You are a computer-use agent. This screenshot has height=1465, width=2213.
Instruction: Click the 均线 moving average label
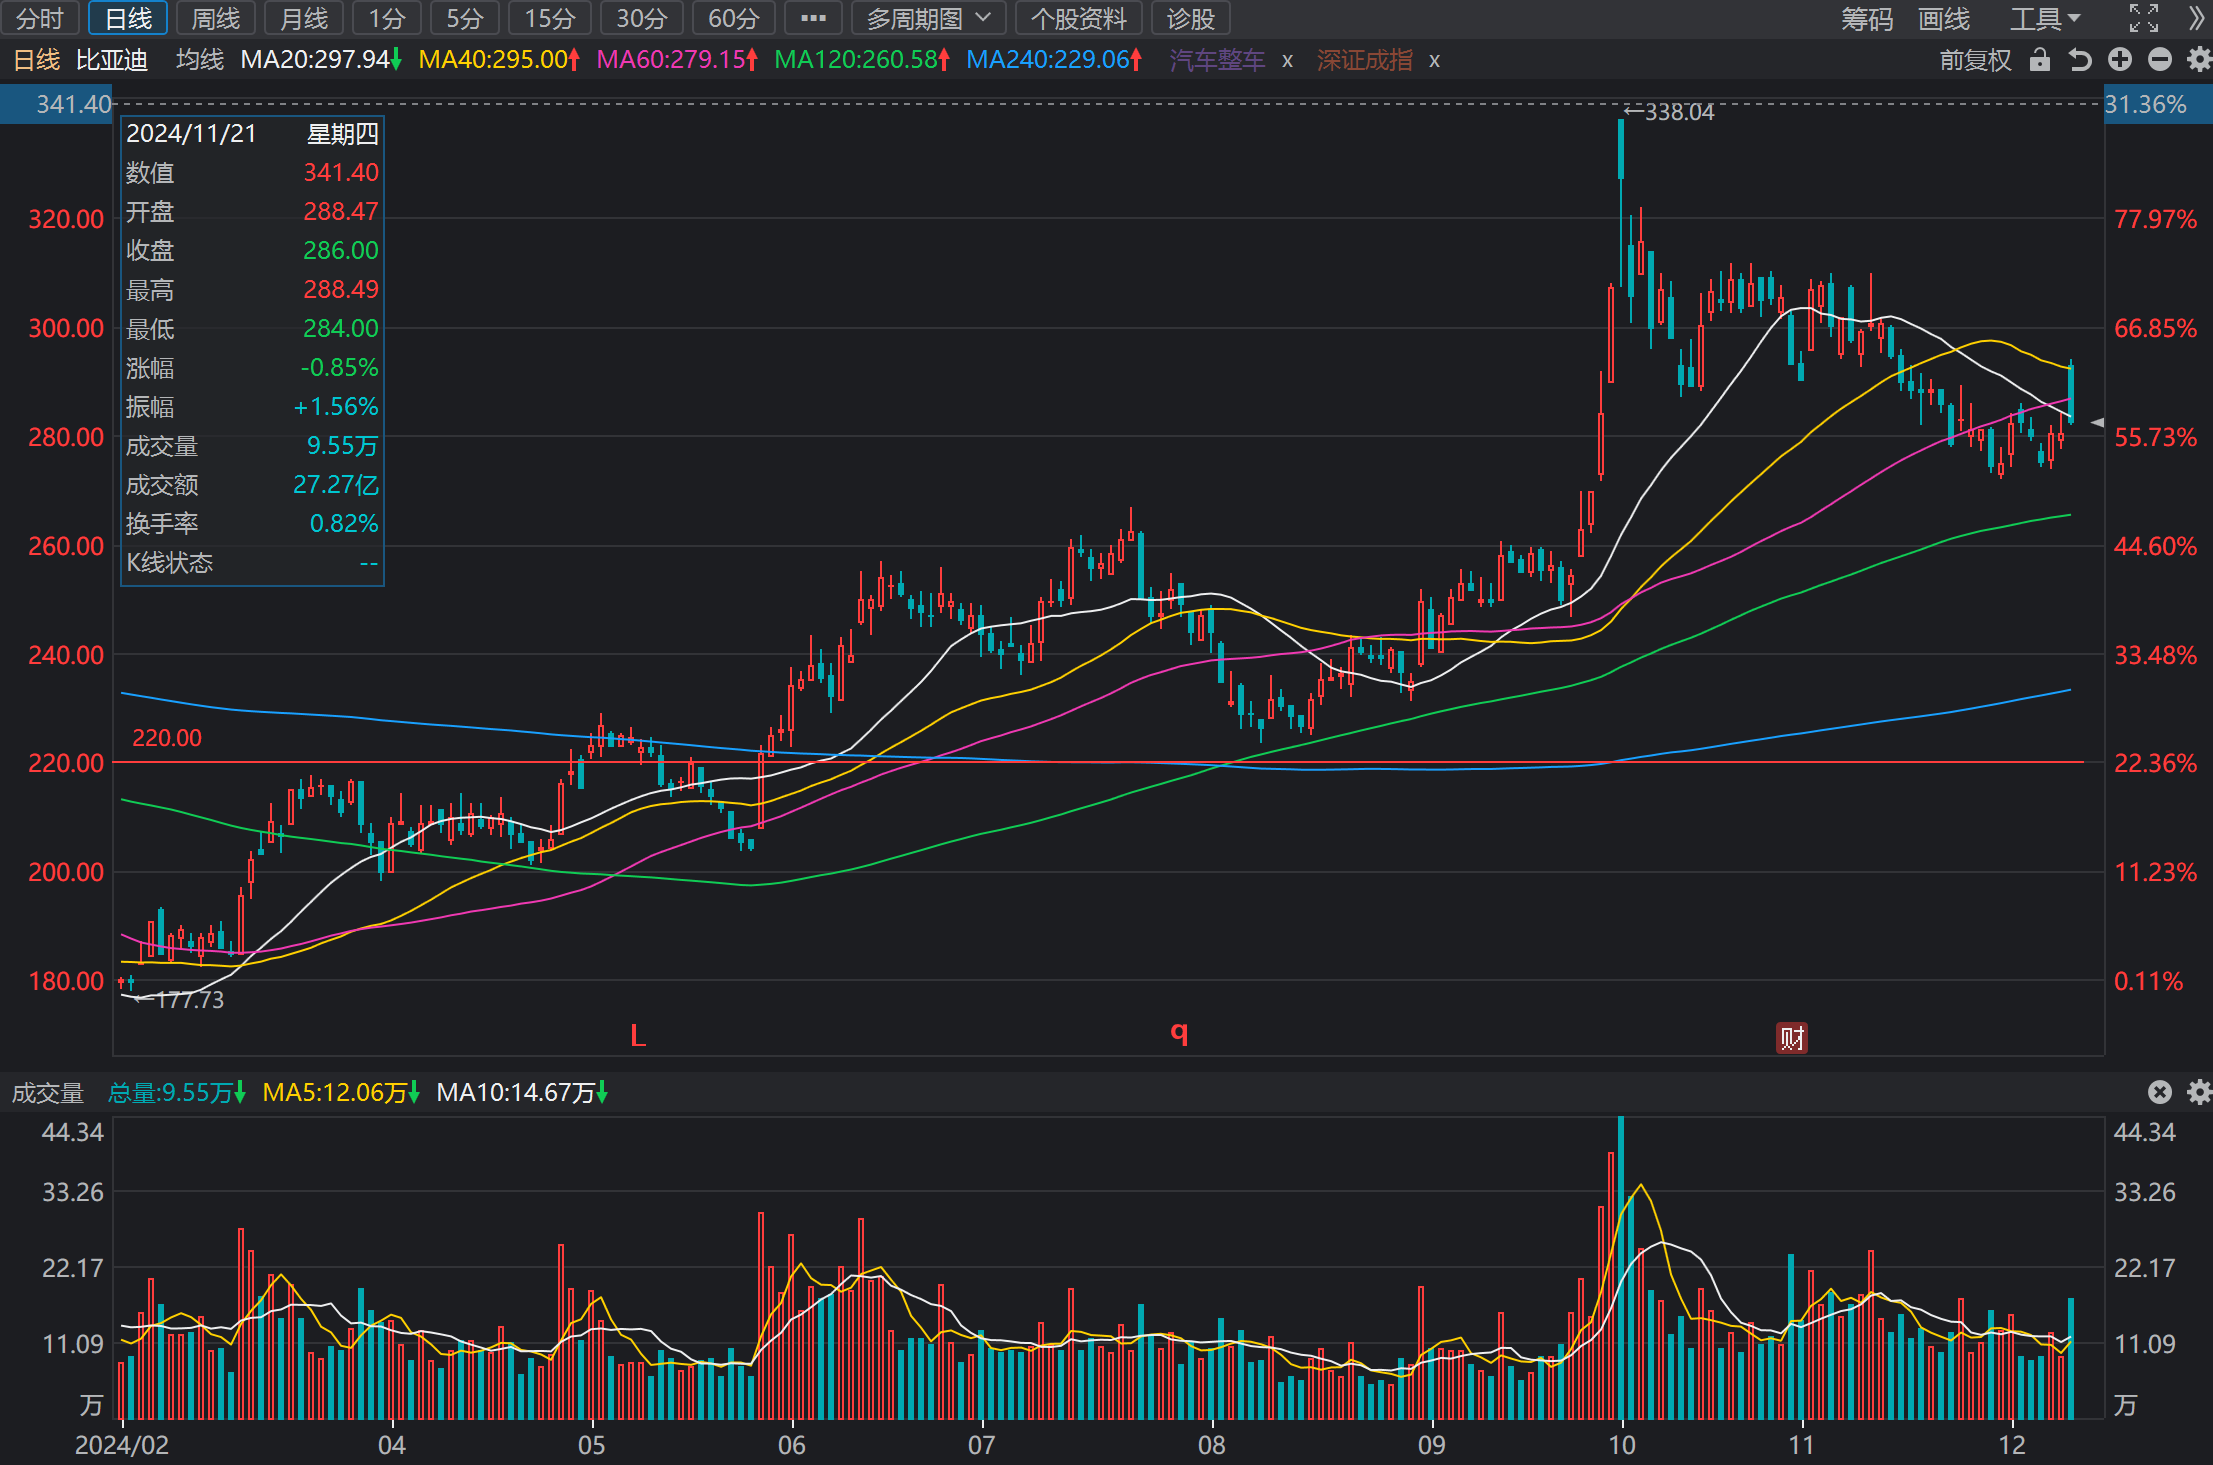(200, 60)
